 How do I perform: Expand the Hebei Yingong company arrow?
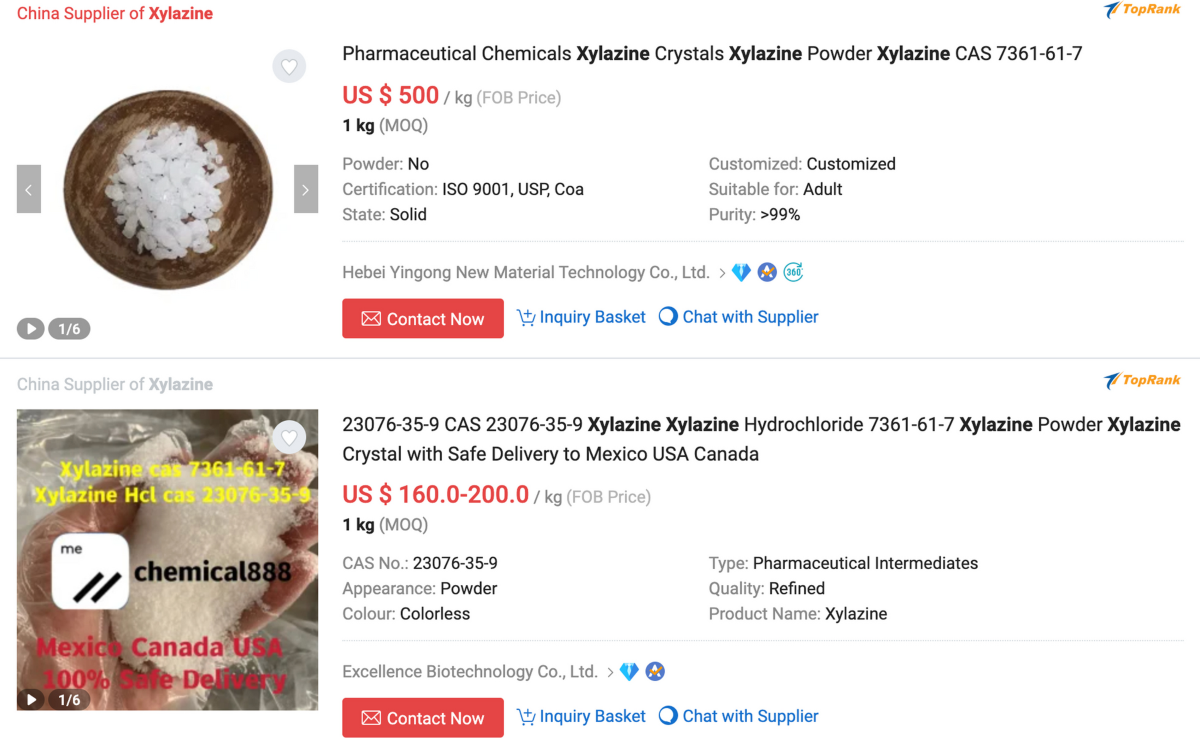(x=722, y=272)
